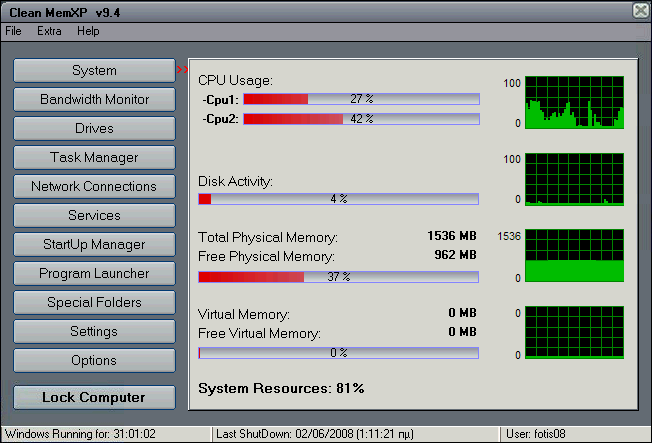Click the Cpu2 usage bar showing 42 %

tap(361, 119)
